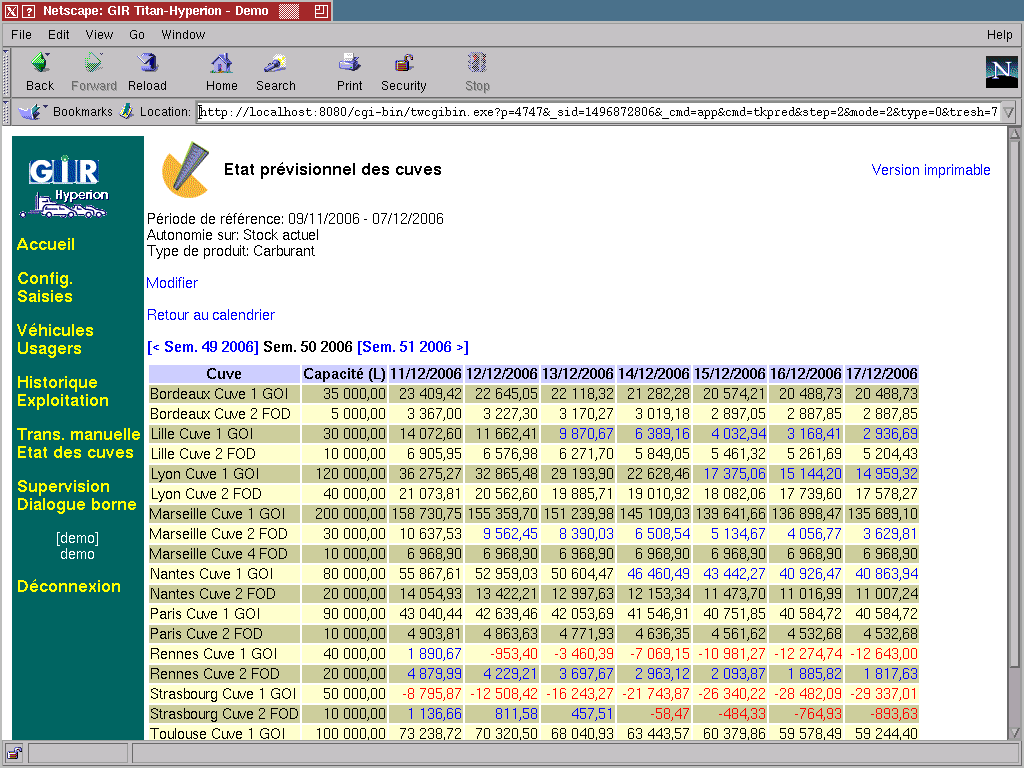This screenshot has width=1024, height=768.
Task: Click the Bookmarks label
Action: point(82,112)
